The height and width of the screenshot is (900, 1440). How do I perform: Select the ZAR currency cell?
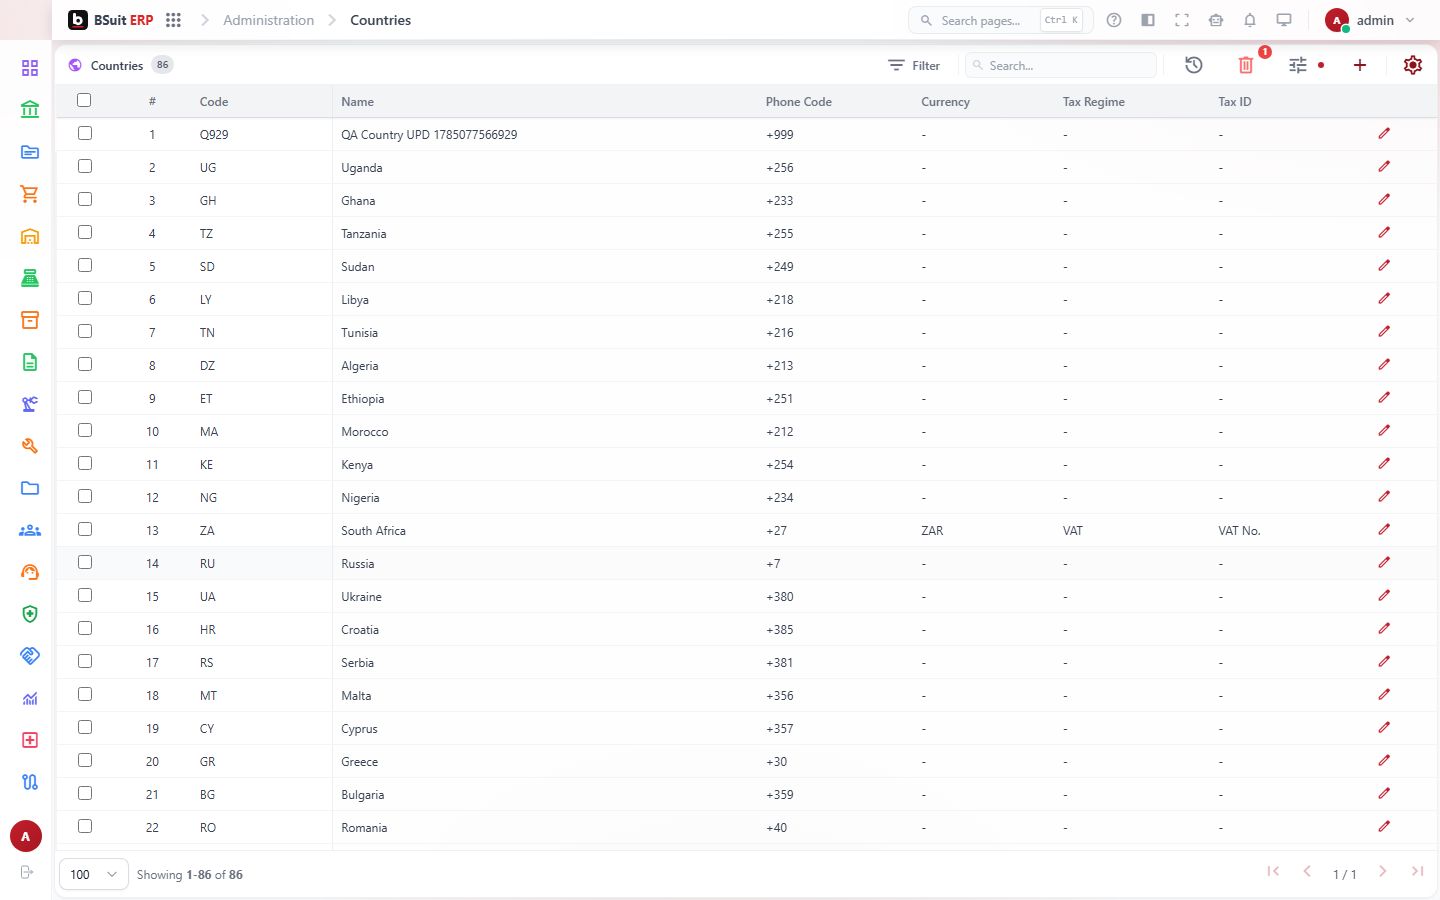point(932,531)
